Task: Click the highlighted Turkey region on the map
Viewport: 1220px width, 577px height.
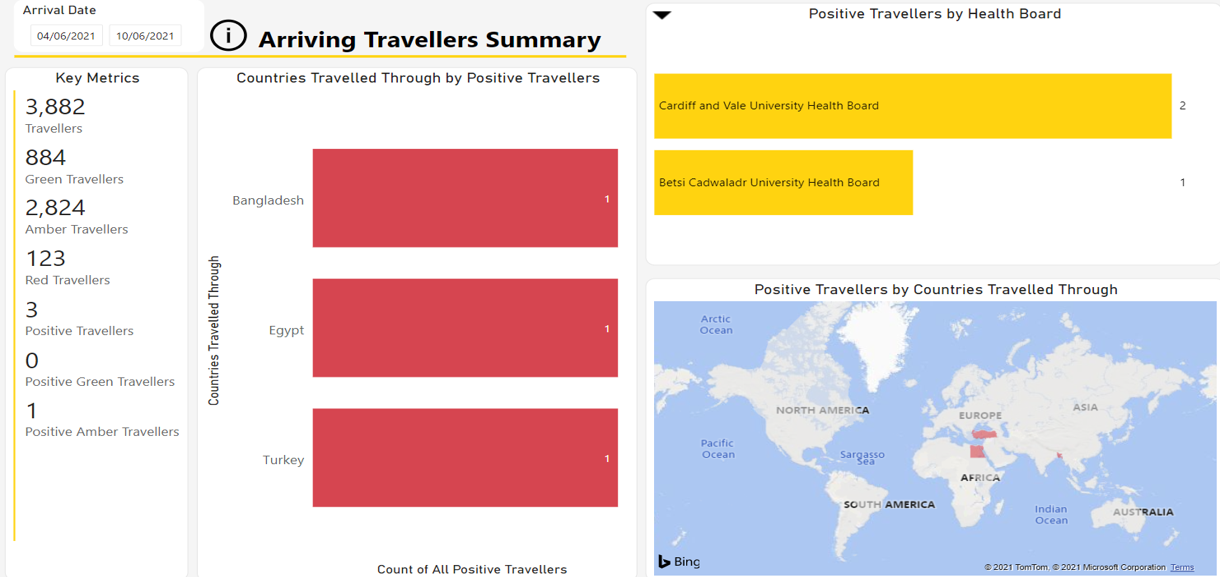Action: click(985, 435)
